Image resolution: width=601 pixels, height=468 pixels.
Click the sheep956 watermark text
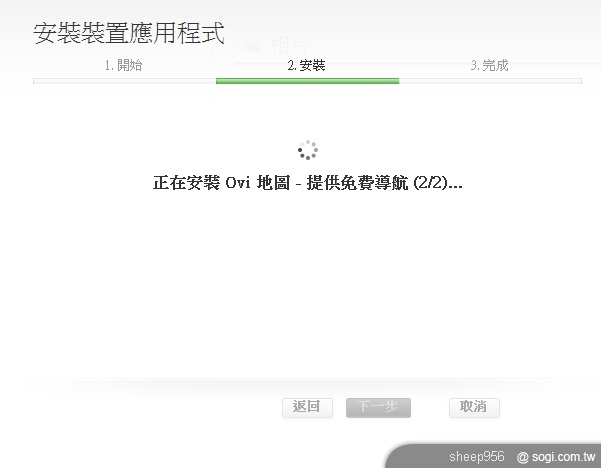(x=476, y=457)
